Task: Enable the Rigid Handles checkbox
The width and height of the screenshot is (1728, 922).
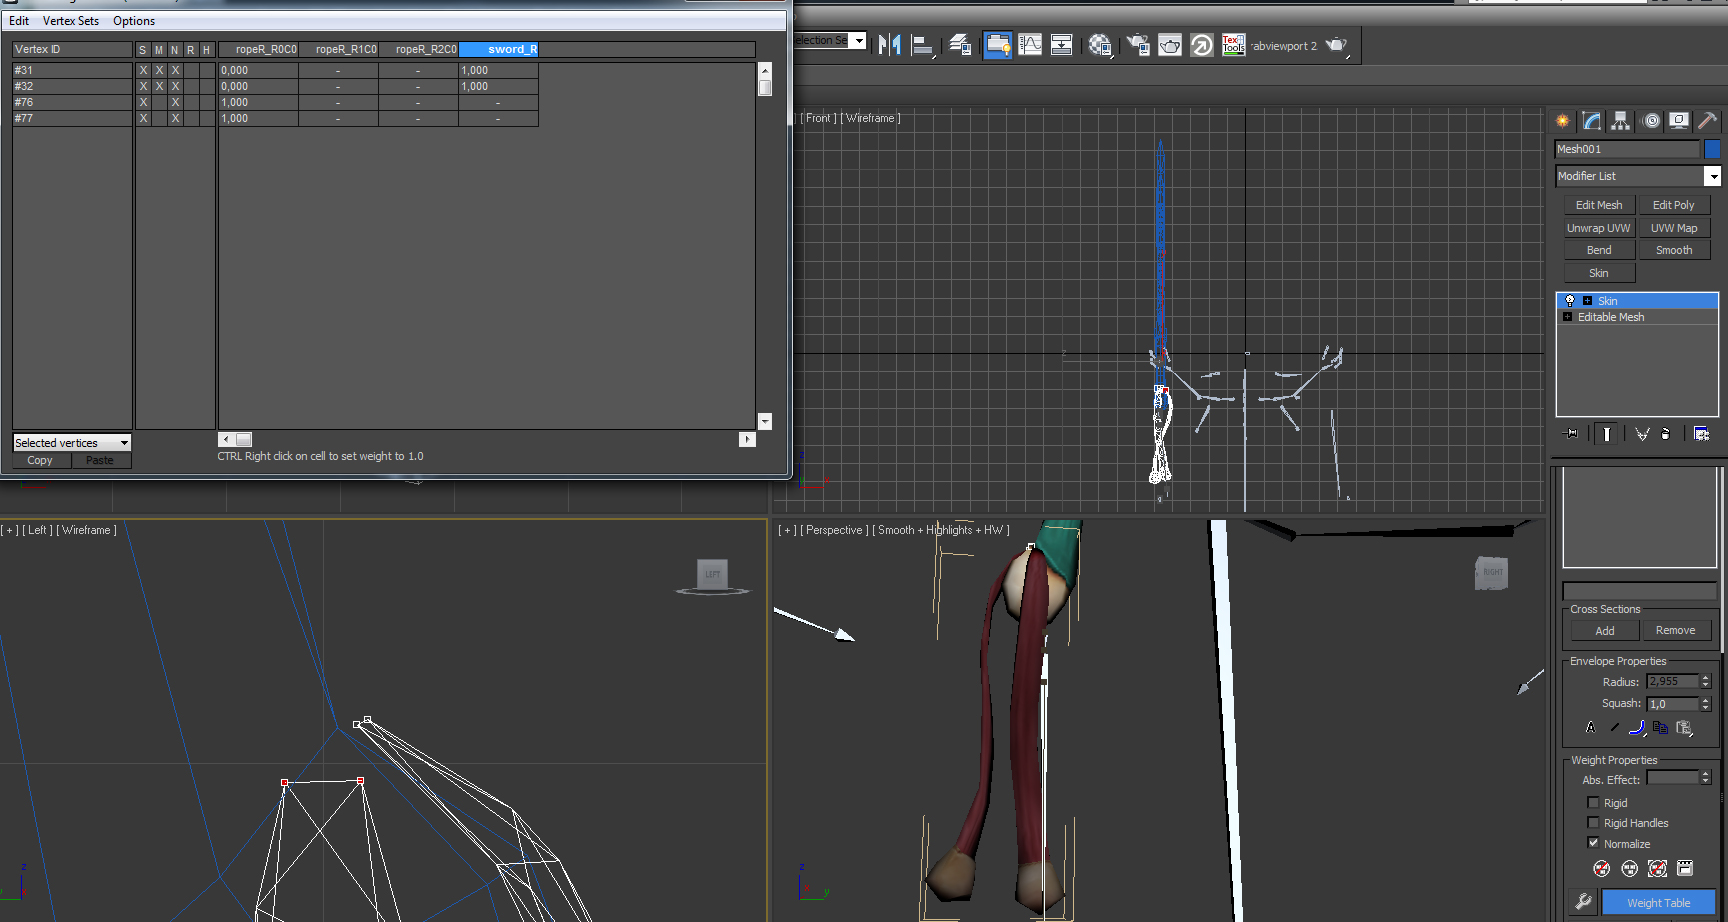Action: pos(1593,823)
